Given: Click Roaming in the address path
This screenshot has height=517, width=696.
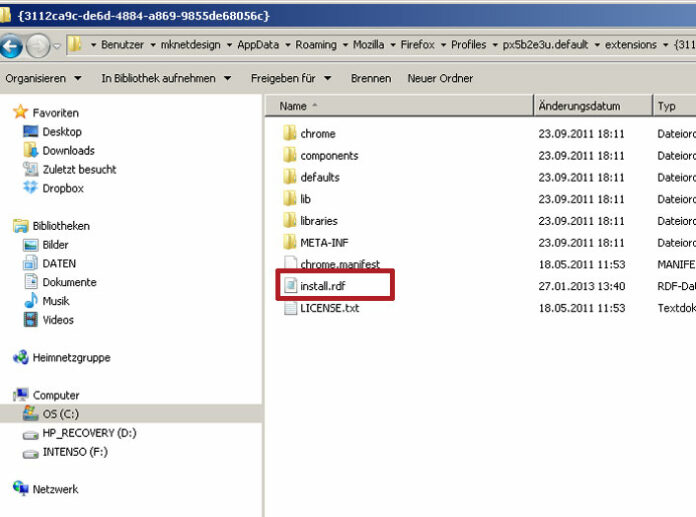Looking at the screenshot, I should (x=316, y=45).
